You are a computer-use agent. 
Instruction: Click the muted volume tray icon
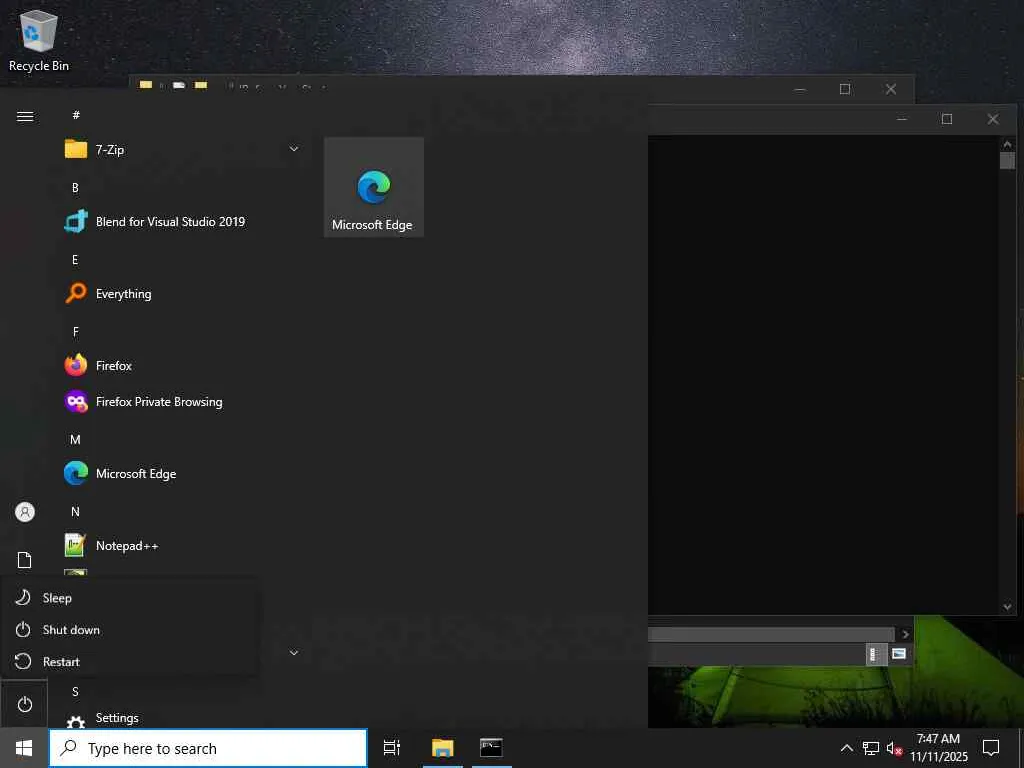tap(894, 748)
